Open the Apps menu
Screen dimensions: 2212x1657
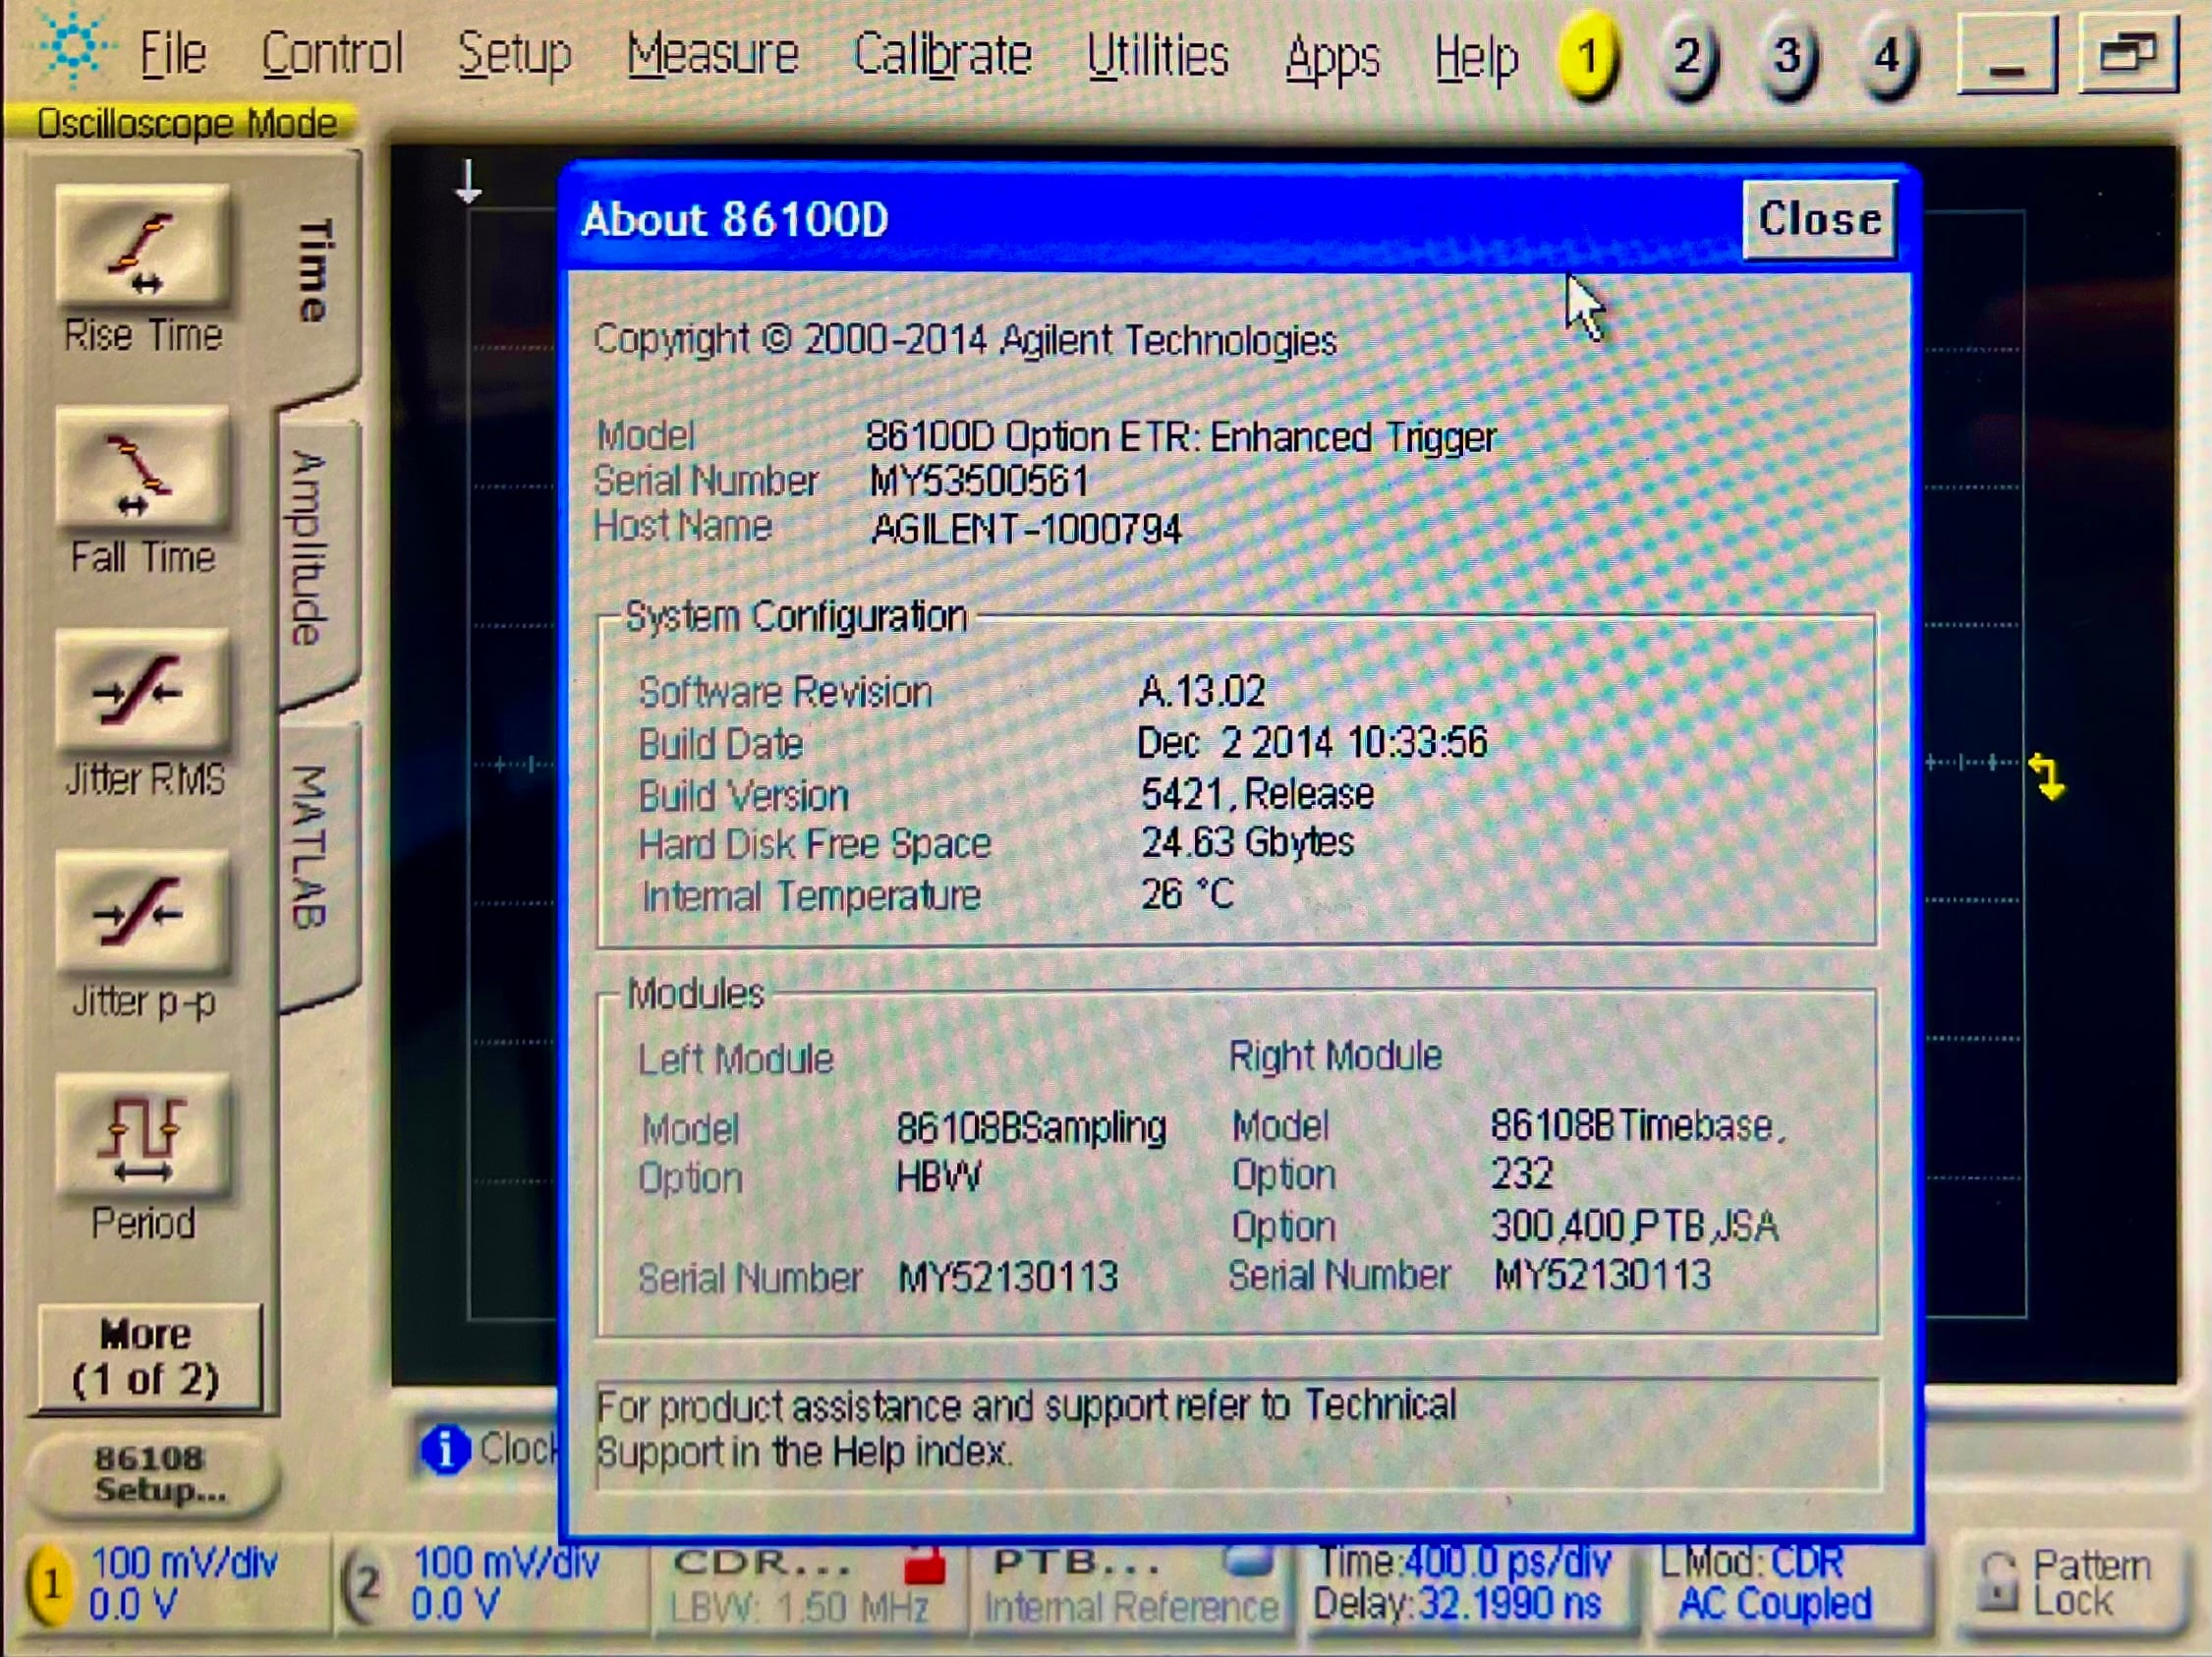tap(1332, 59)
